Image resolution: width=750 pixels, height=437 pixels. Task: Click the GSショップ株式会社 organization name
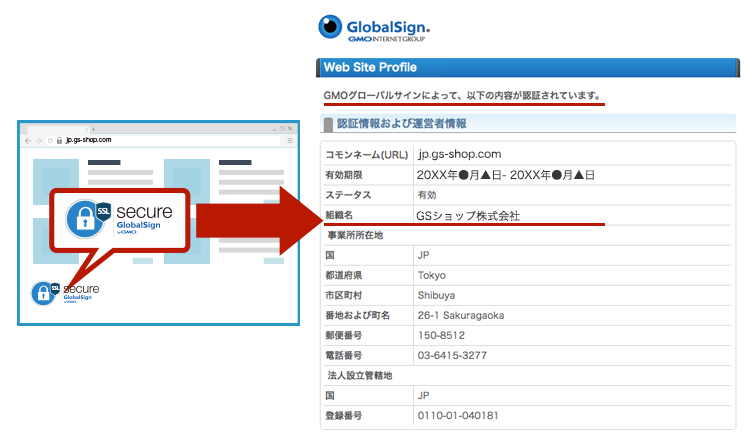tap(468, 215)
